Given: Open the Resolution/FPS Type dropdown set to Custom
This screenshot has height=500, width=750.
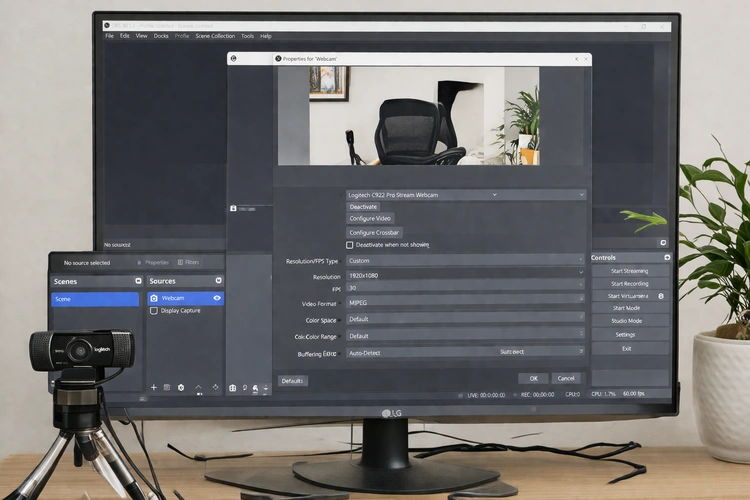Looking at the screenshot, I should point(465,261).
